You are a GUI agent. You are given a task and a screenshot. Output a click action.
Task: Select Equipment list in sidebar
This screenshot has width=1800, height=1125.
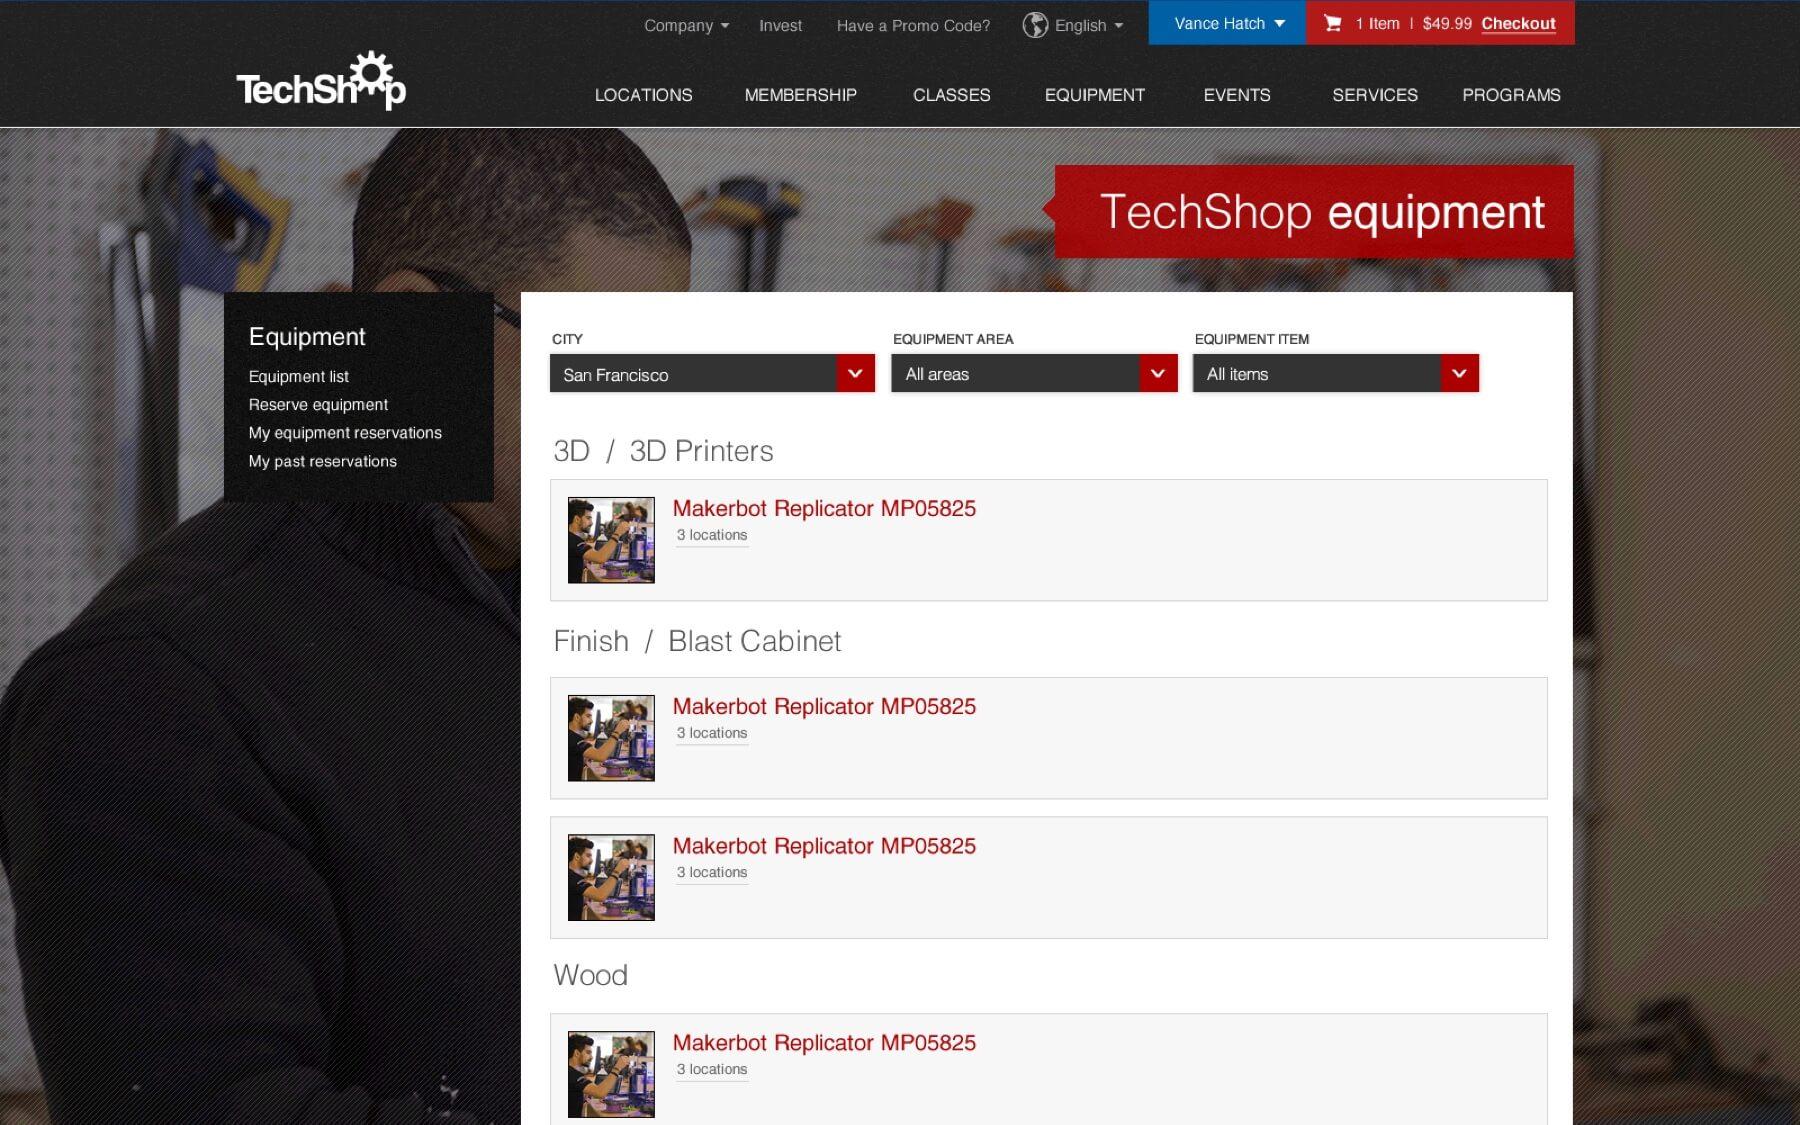pyautogui.click(x=298, y=376)
